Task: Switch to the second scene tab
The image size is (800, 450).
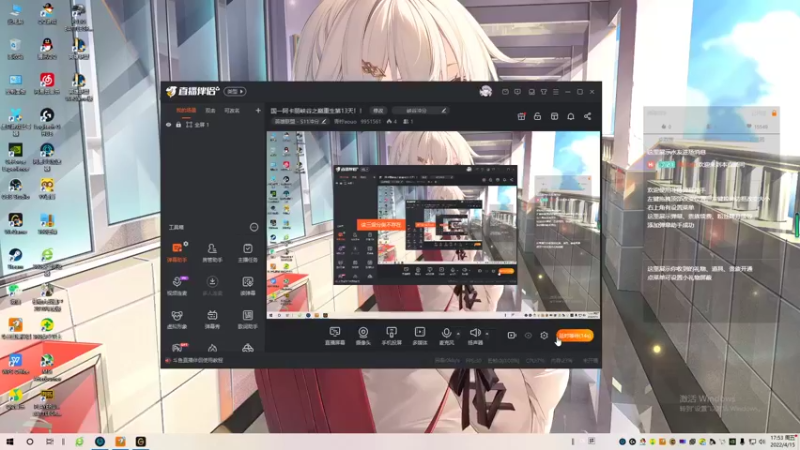Action: (x=210, y=110)
